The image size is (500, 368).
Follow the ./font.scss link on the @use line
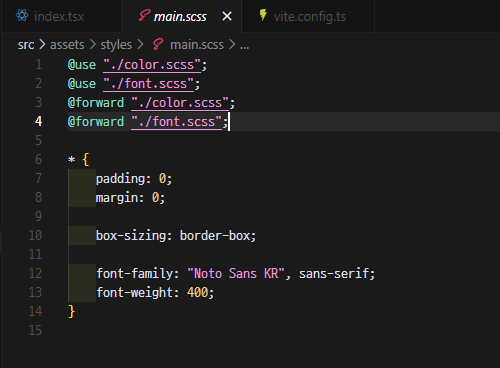[148, 84]
